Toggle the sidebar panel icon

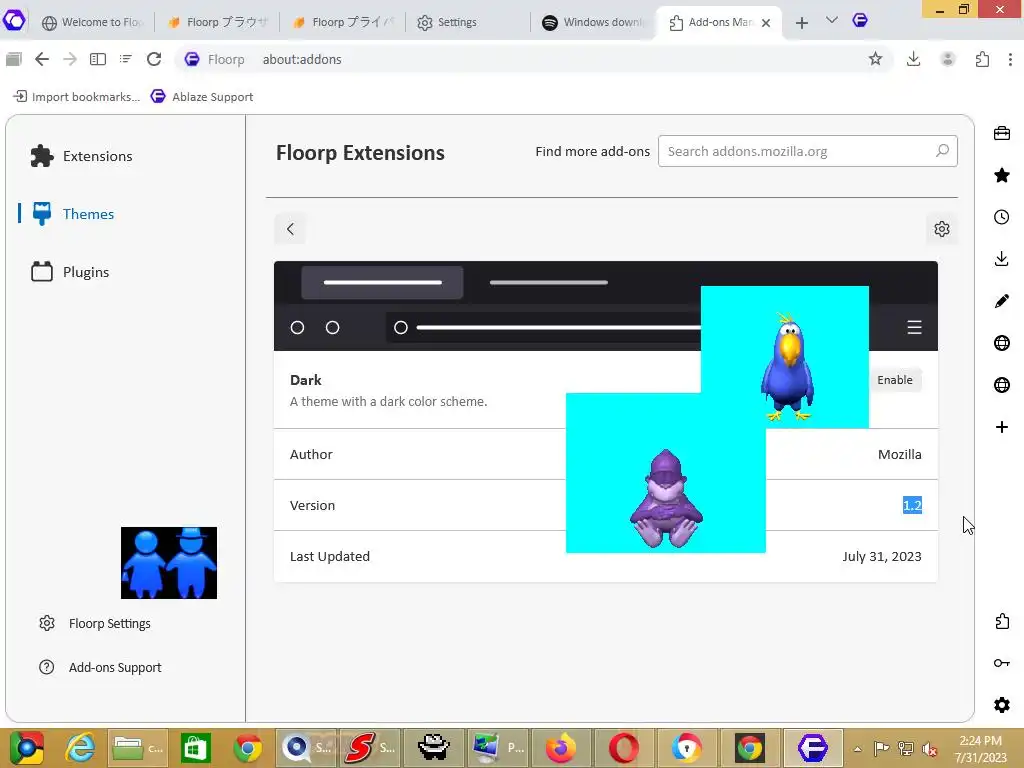(x=98, y=59)
